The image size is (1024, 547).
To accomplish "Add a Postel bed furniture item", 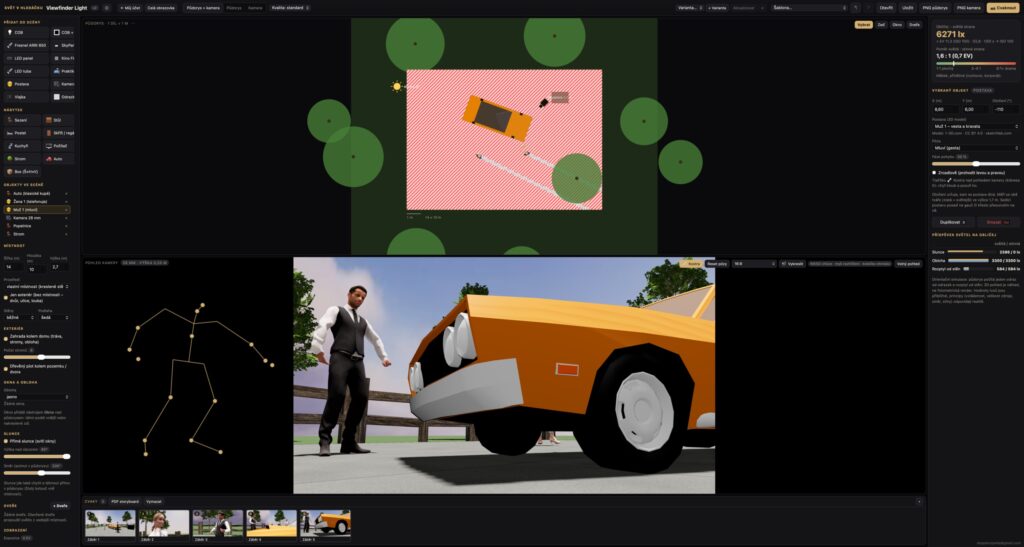I will click(x=22, y=133).
